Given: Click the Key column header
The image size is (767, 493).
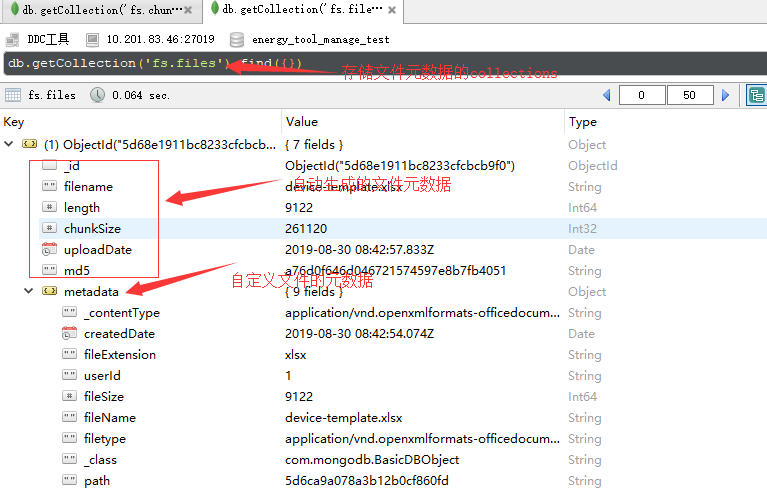Looking at the screenshot, I should (14, 122).
